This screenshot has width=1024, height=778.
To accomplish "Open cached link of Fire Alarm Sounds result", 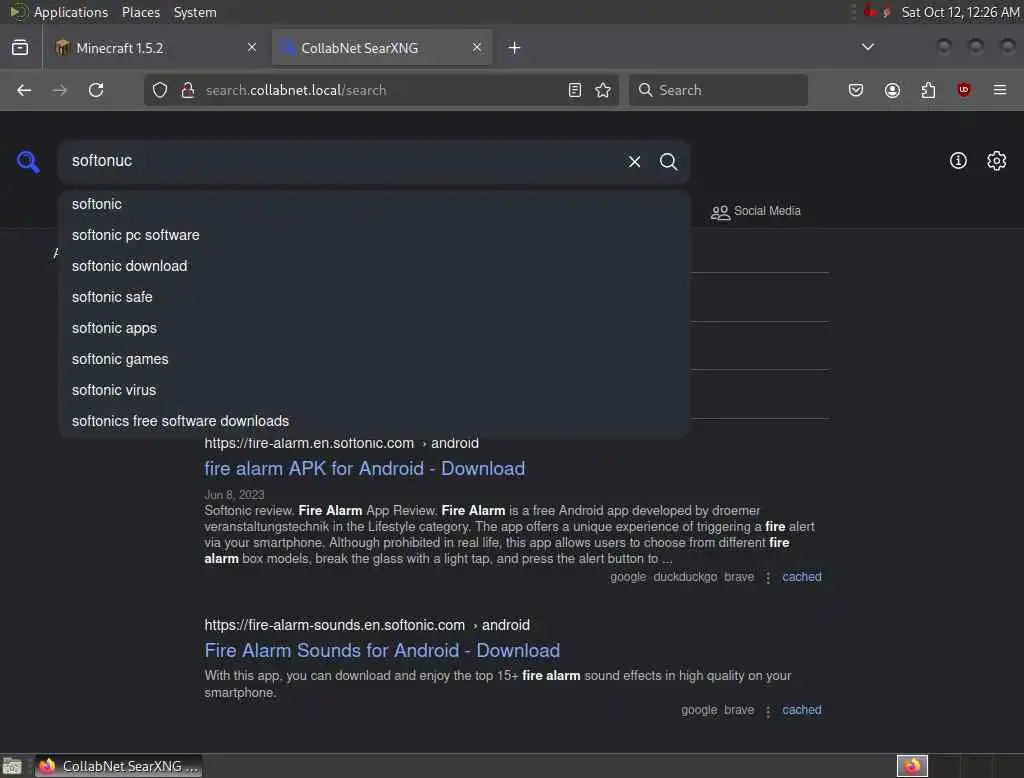I will (x=802, y=710).
